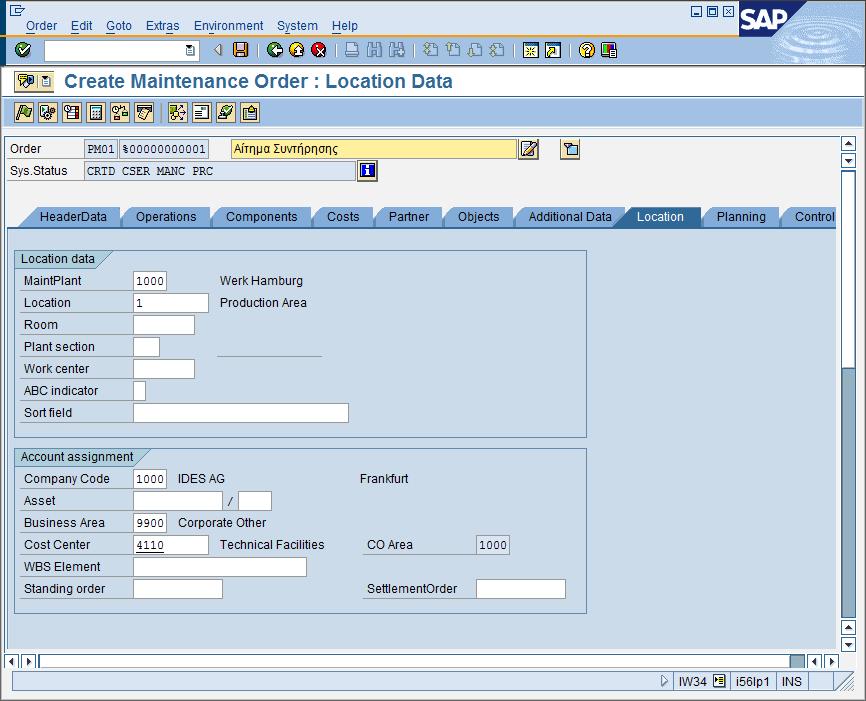This screenshot has height=701, width=866.
Task: Open the Help menu
Action: coord(345,25)
